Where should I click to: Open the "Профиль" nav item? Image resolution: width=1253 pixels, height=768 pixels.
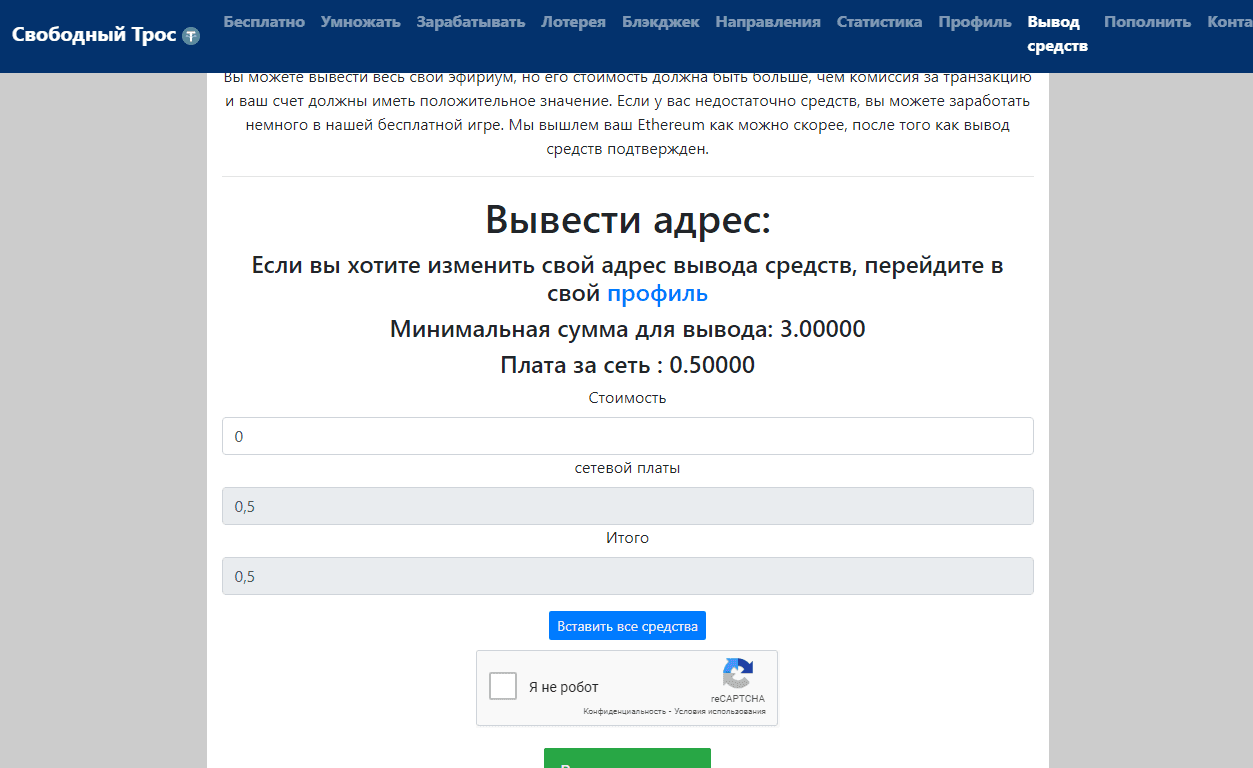click(x=975, y=22)
